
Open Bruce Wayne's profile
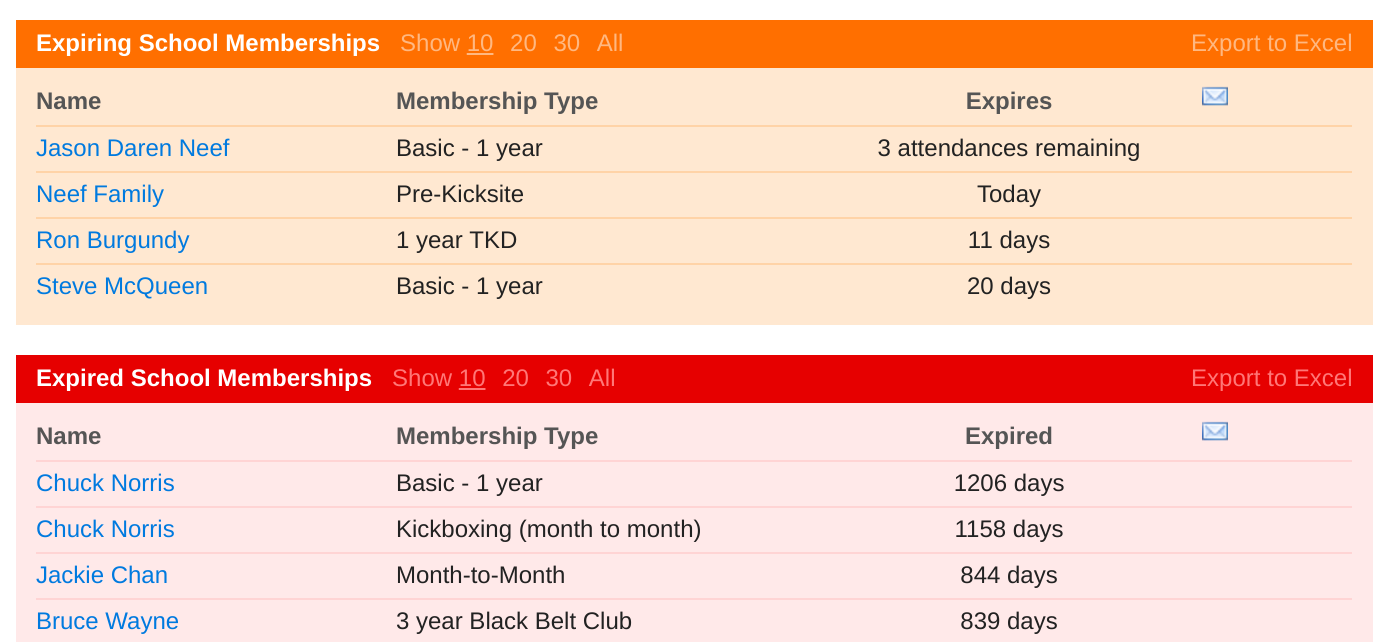(107, 622)
